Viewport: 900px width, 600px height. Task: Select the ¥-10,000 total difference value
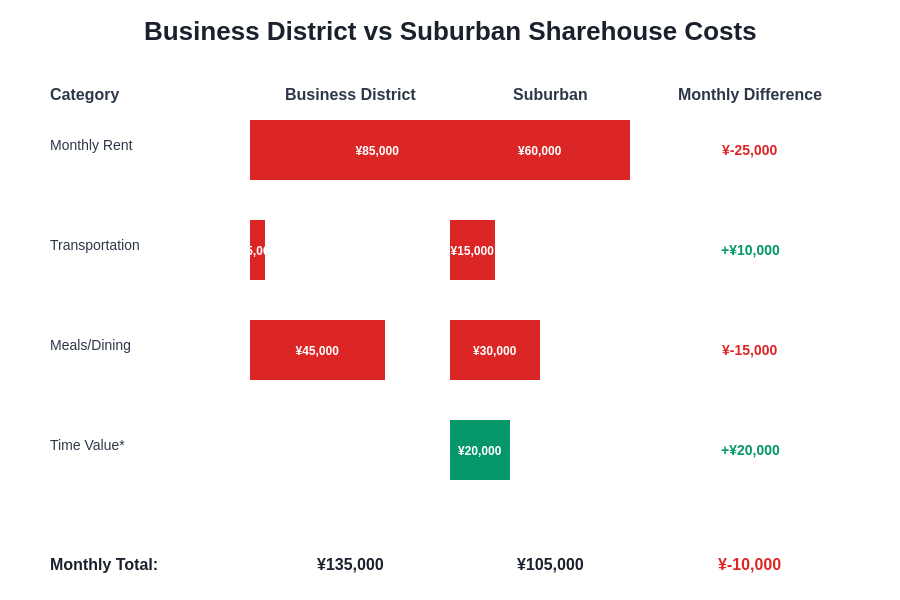pos(749,564)
